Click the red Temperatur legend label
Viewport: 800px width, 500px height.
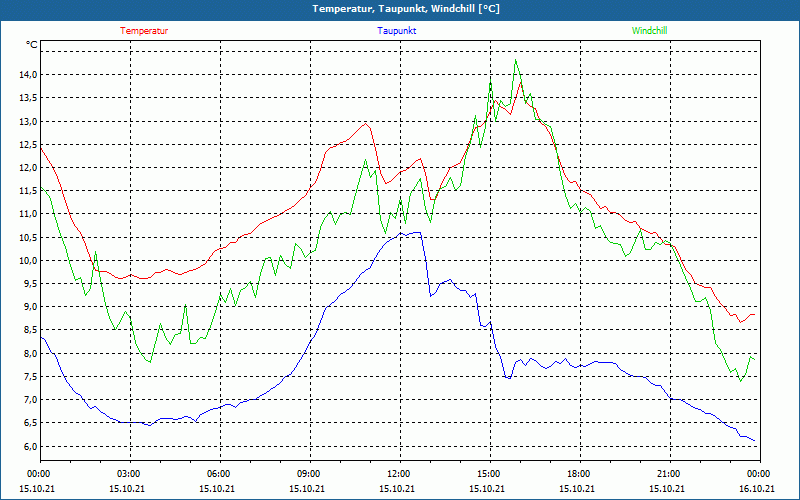click(x=144, y=31)
